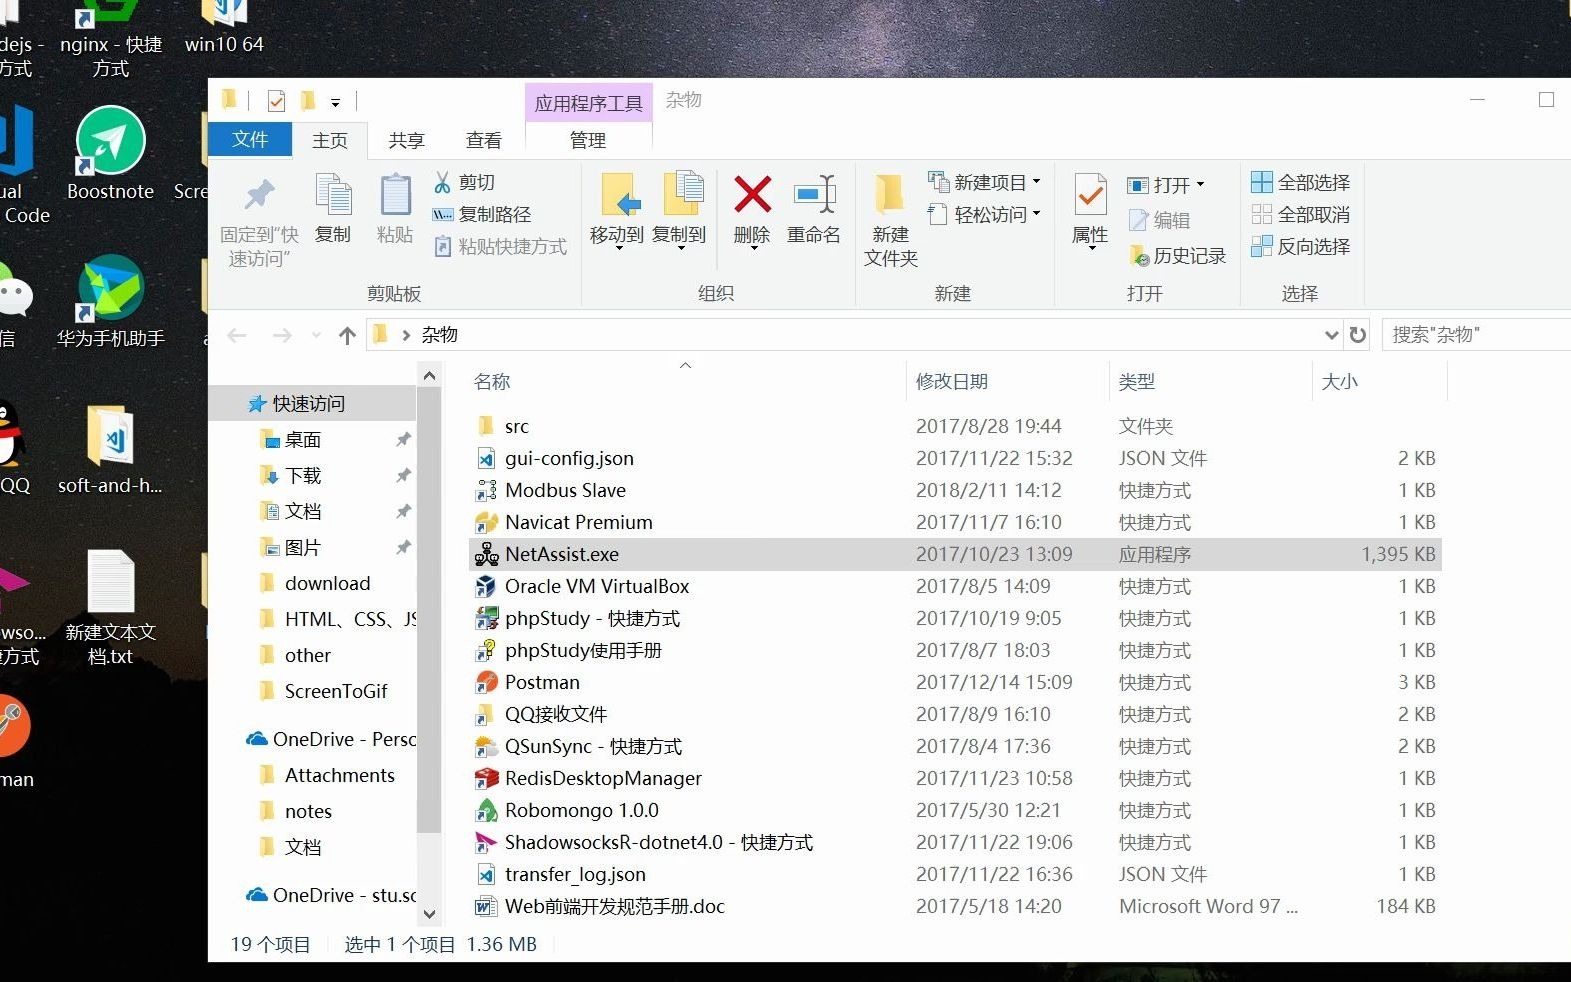Click the navigation pane scroll down arrow

coord(429,913)
